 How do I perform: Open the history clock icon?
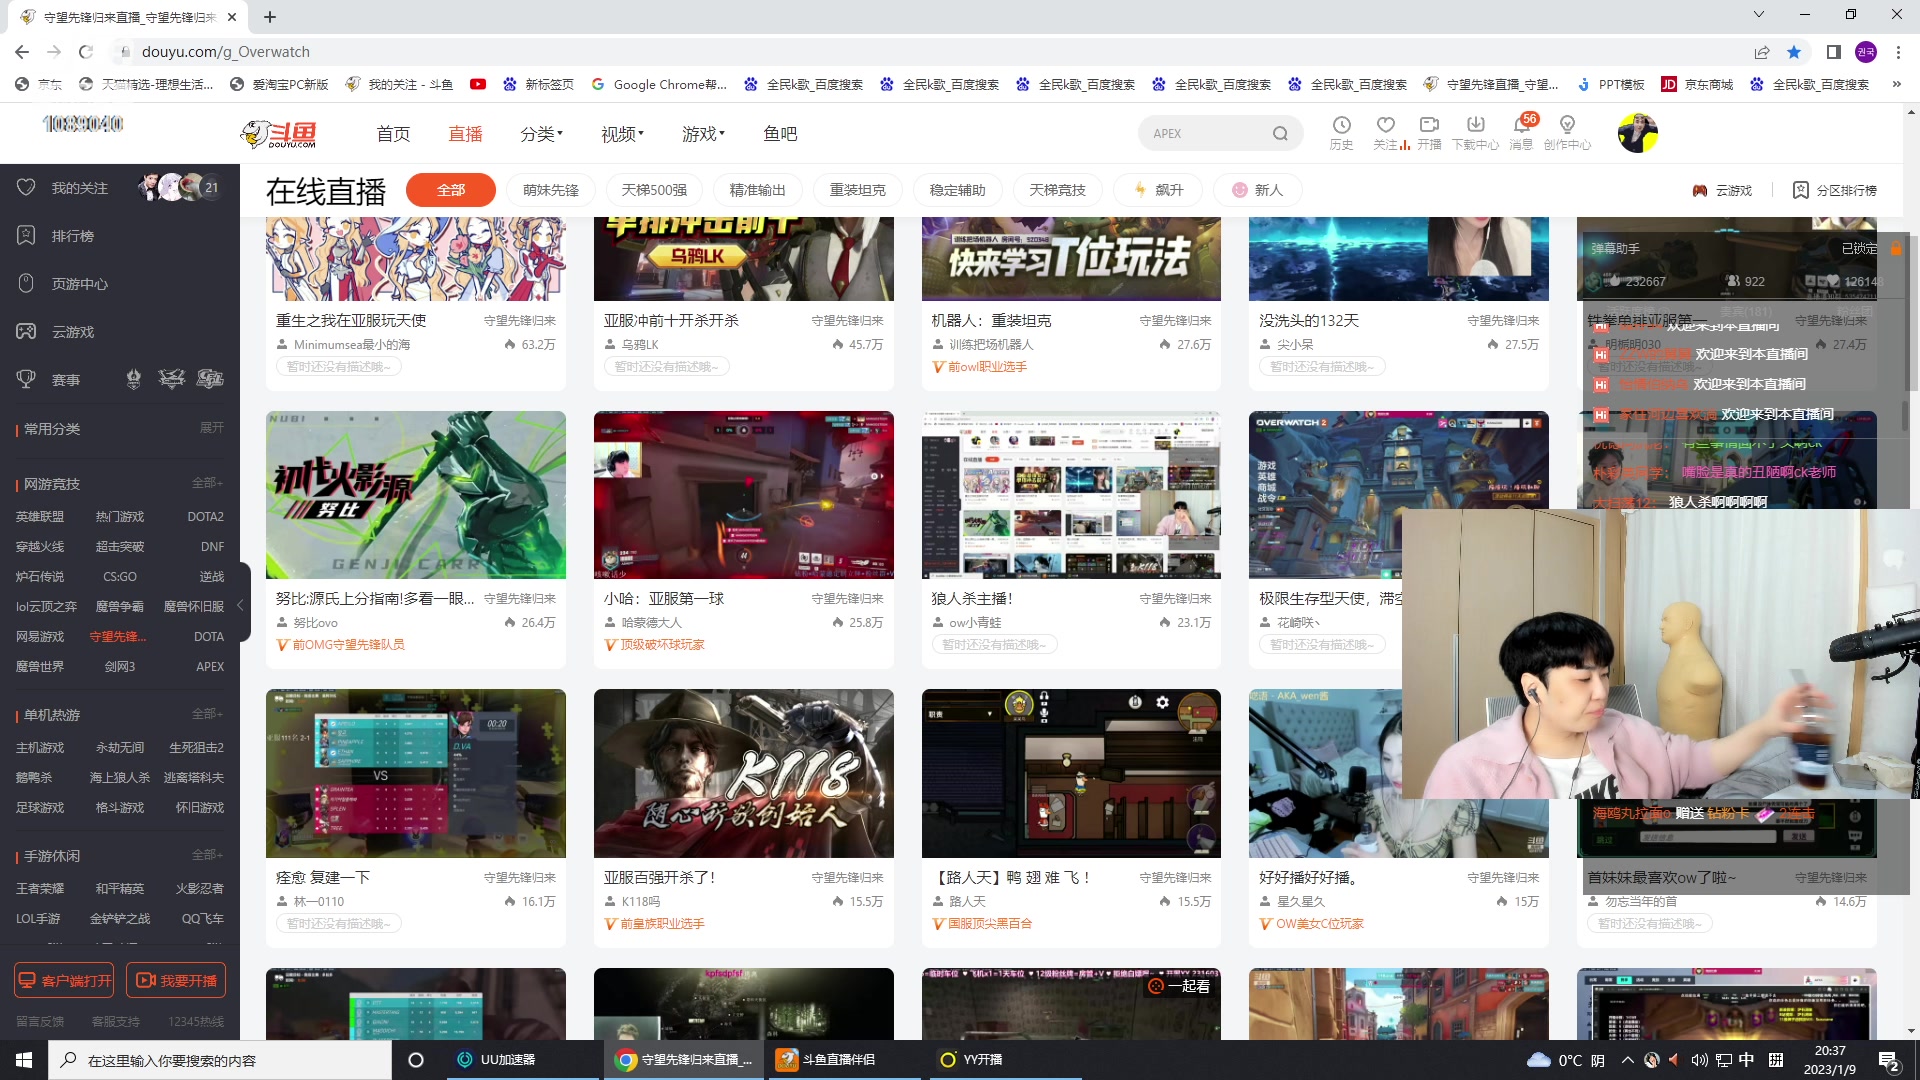click(x=1341, y=125)
